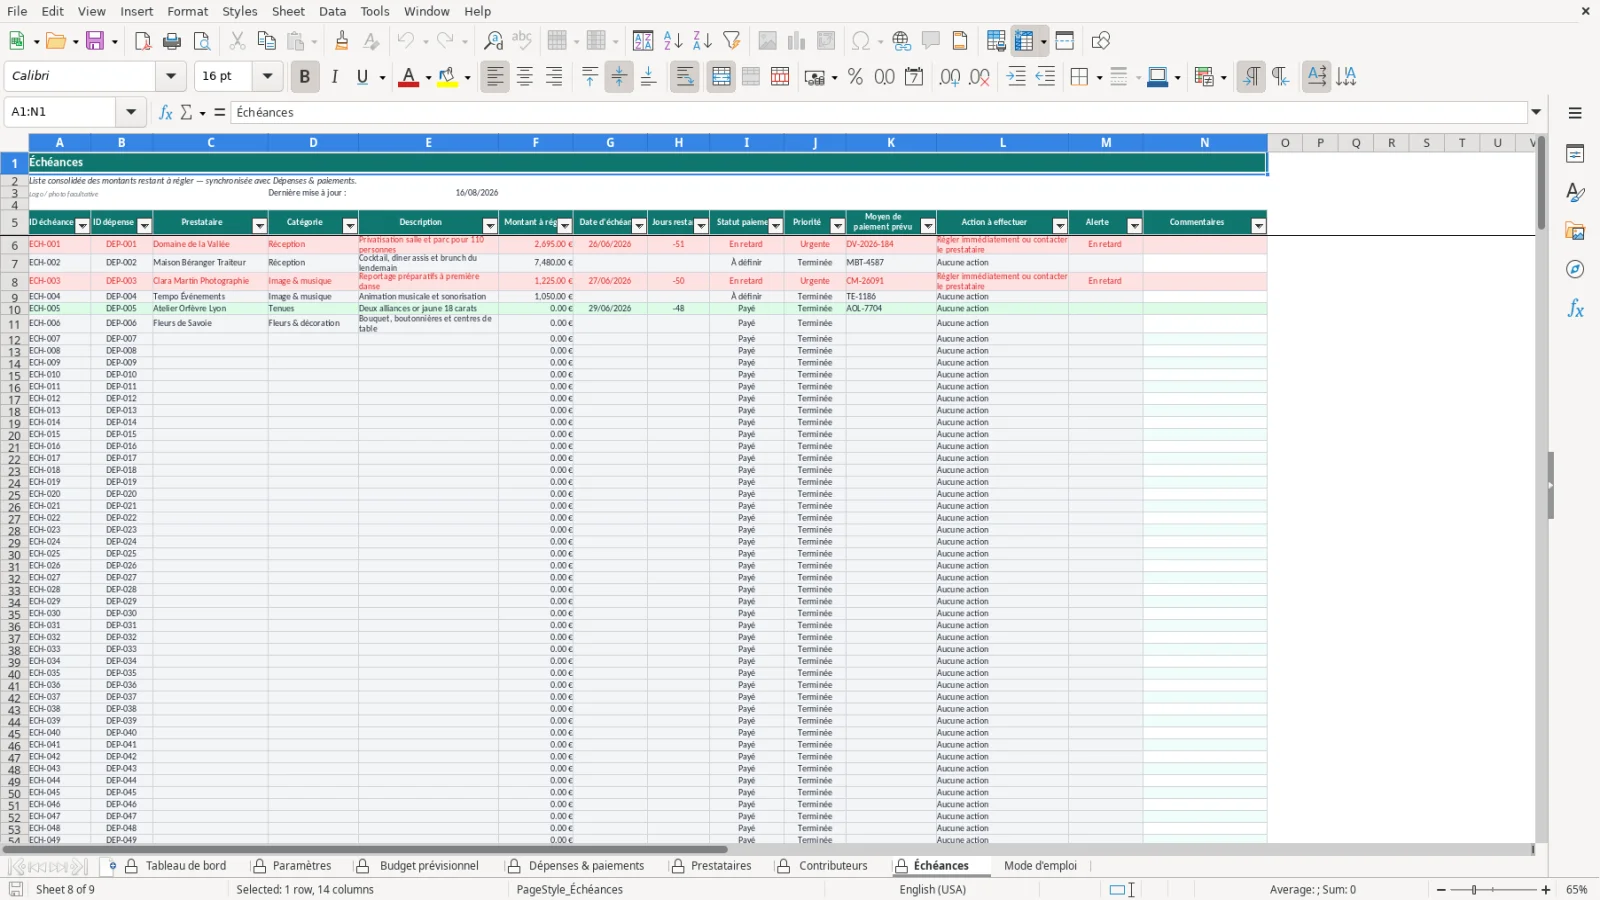Click PageStyle_Échéances in status bar
The image size is (1600, 900).
click(x=569, y=890)
